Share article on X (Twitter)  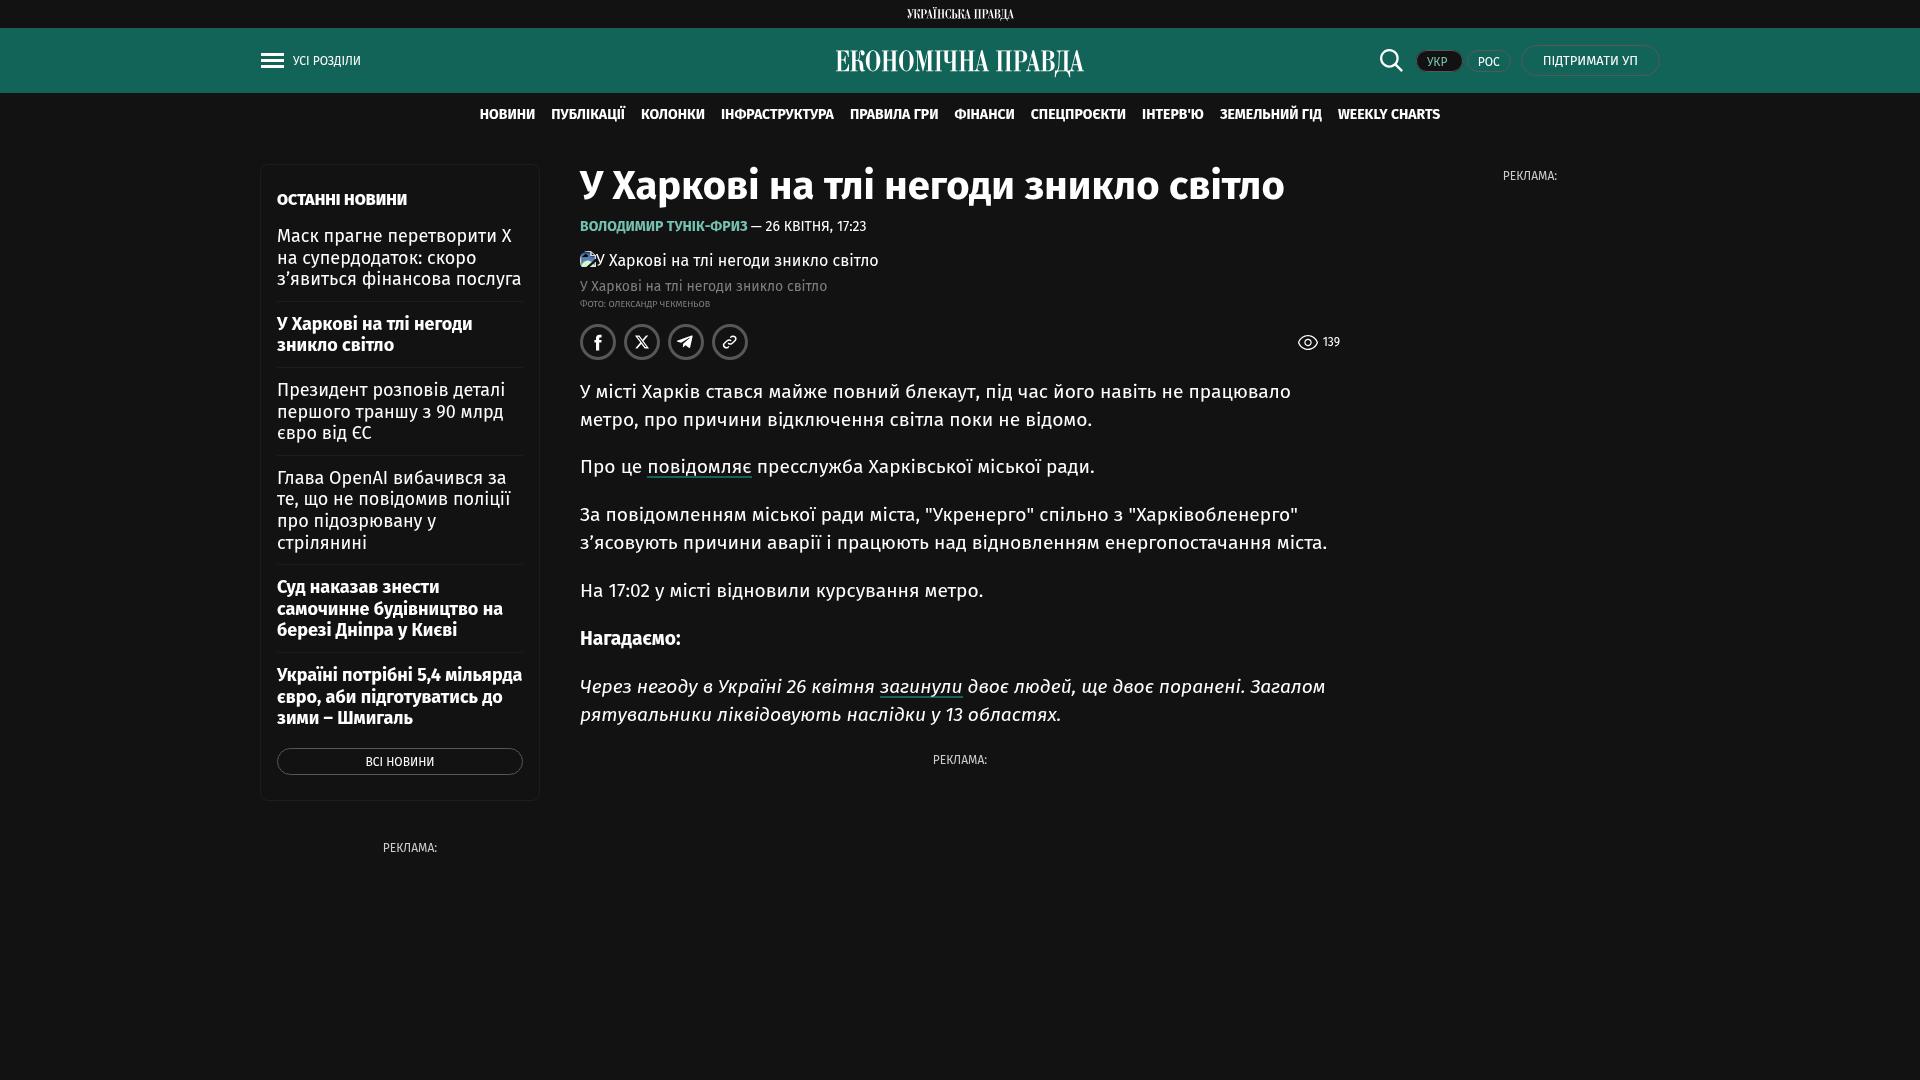pos(642,342)
